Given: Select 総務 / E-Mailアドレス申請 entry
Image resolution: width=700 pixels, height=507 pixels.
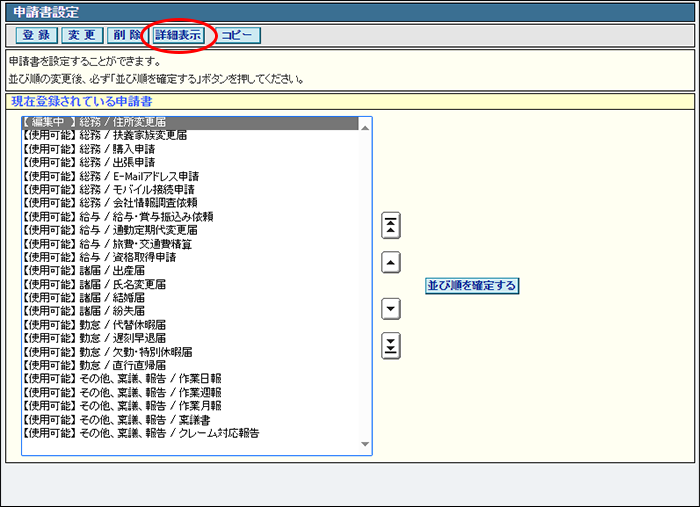Looking at the screenshot, I should (x=190, y=176).
